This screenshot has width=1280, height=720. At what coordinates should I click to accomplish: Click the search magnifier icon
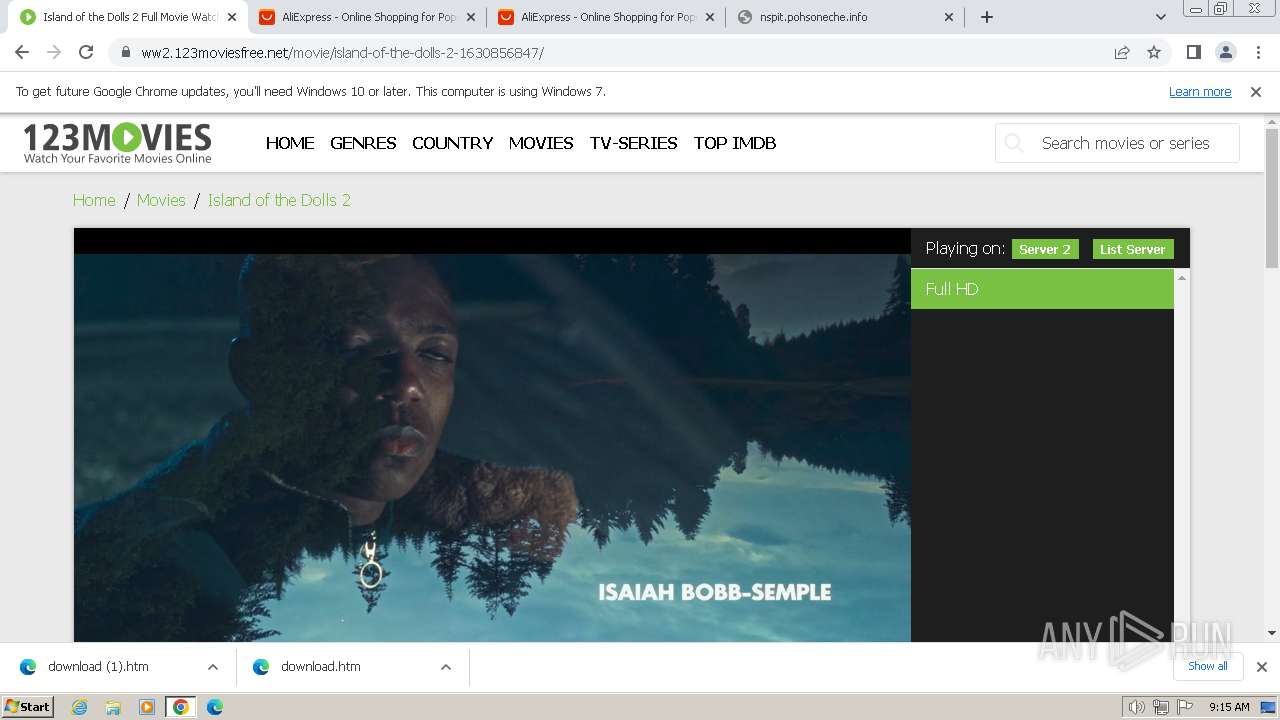[x=1014, y=143]
